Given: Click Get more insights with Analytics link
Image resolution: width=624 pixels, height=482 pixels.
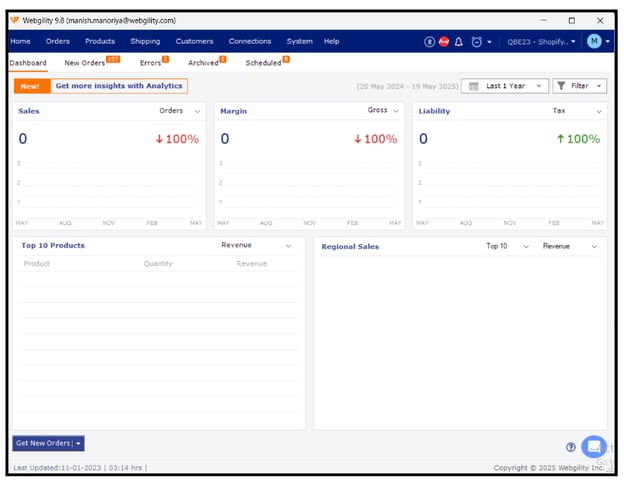Looking at the screenshot, I should click(118, 86).
